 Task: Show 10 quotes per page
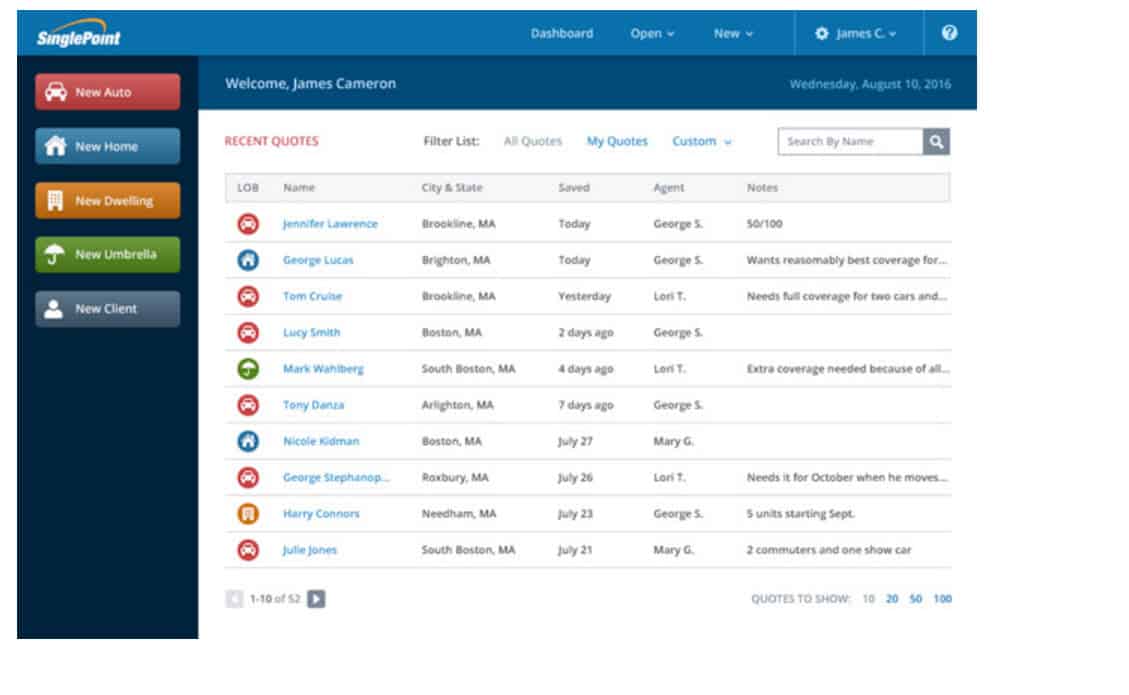[868, 598]
